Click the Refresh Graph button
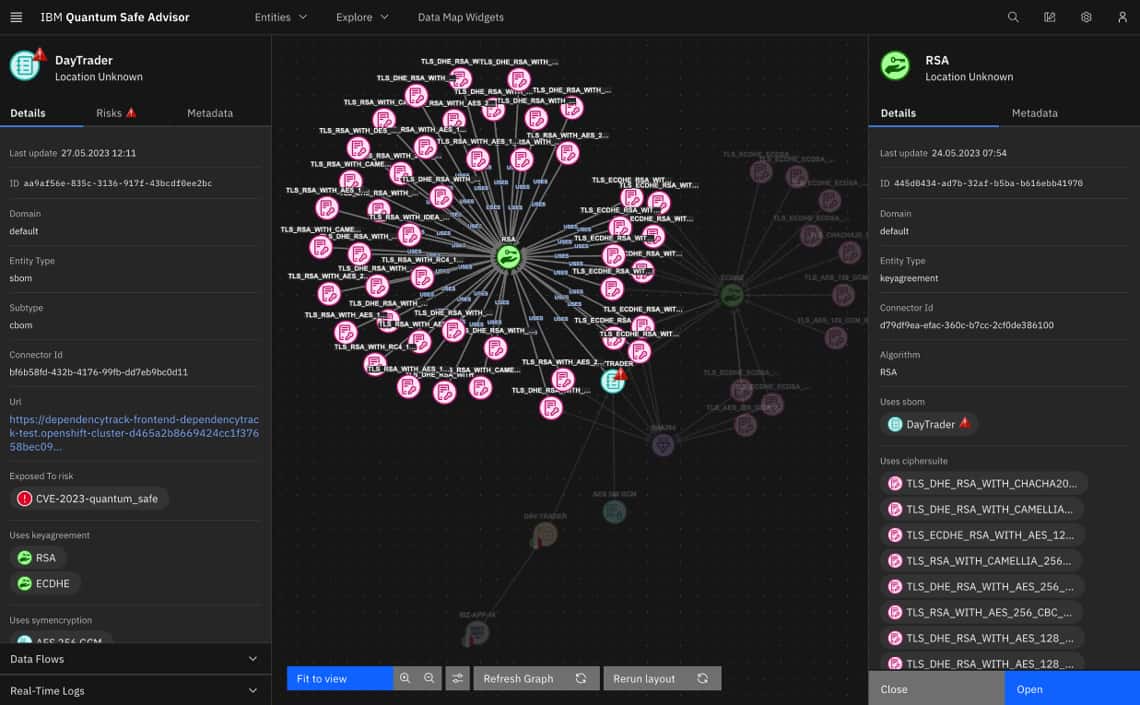This screenshot has height=705, width=1140. (x=537, y=678)
